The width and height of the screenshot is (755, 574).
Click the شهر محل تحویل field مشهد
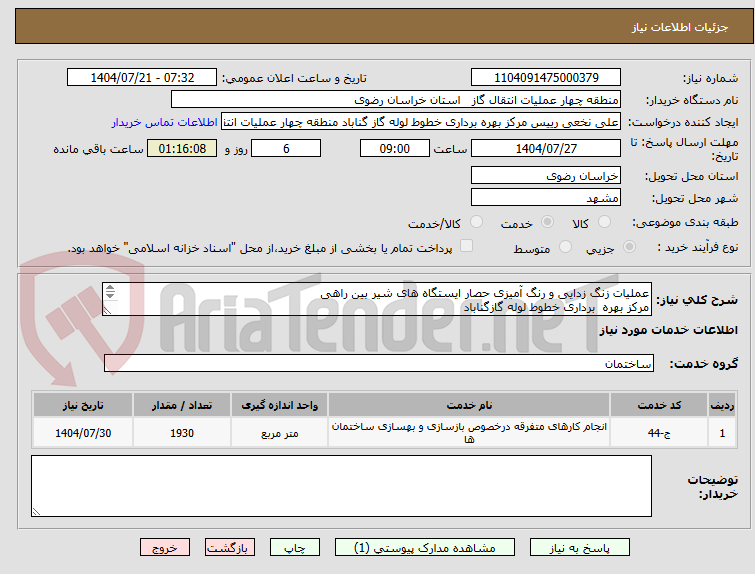pyautogui.click(x=546, y=197)
